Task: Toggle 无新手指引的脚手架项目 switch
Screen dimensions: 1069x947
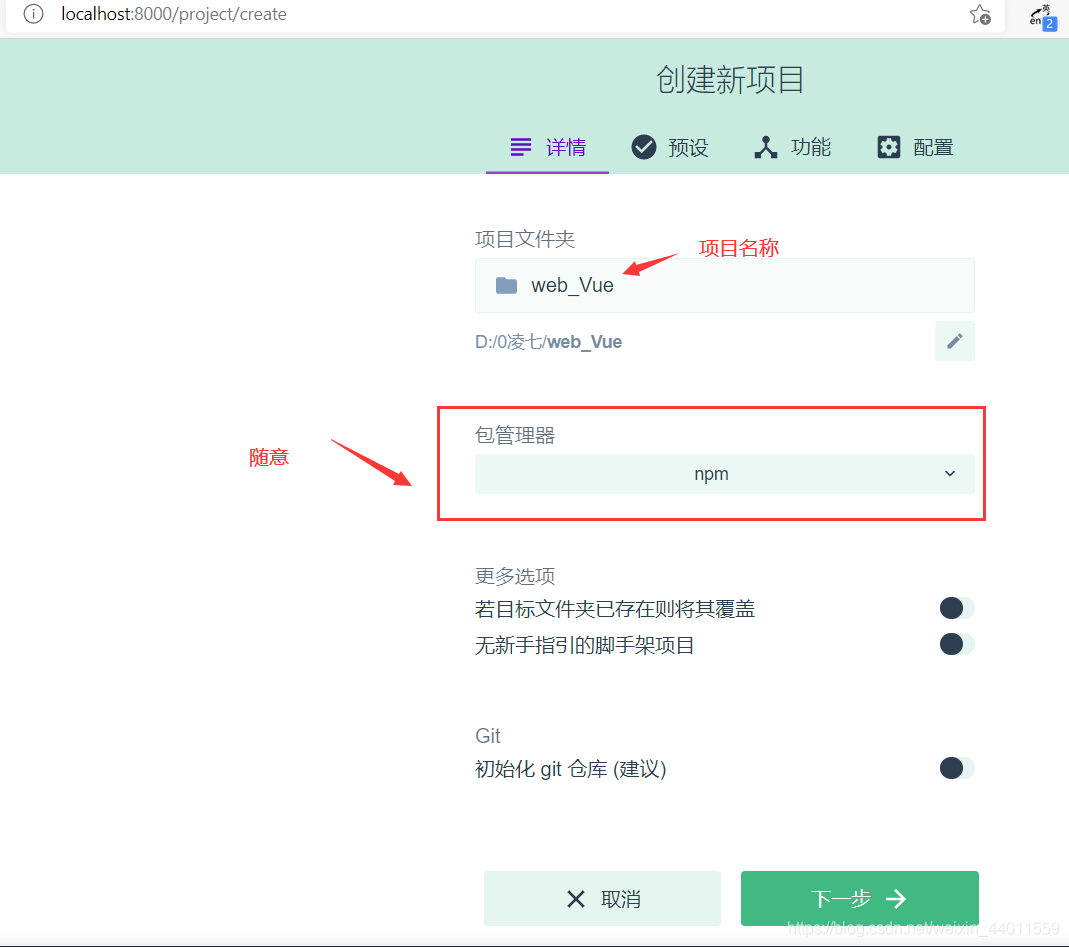Action: [955, 644]
